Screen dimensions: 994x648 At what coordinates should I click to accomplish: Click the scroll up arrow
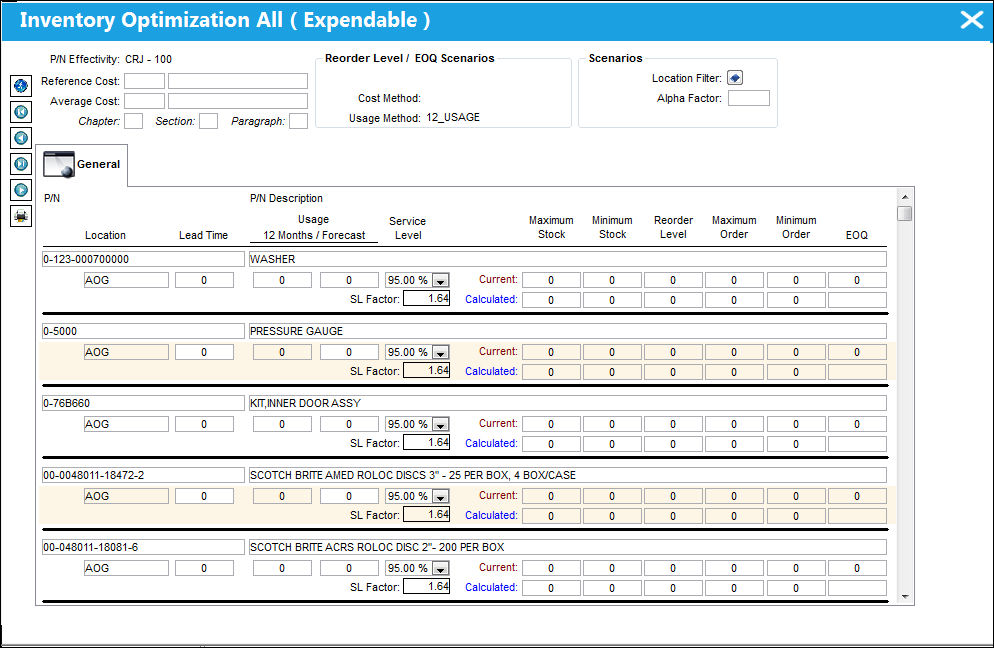(905, 197)
